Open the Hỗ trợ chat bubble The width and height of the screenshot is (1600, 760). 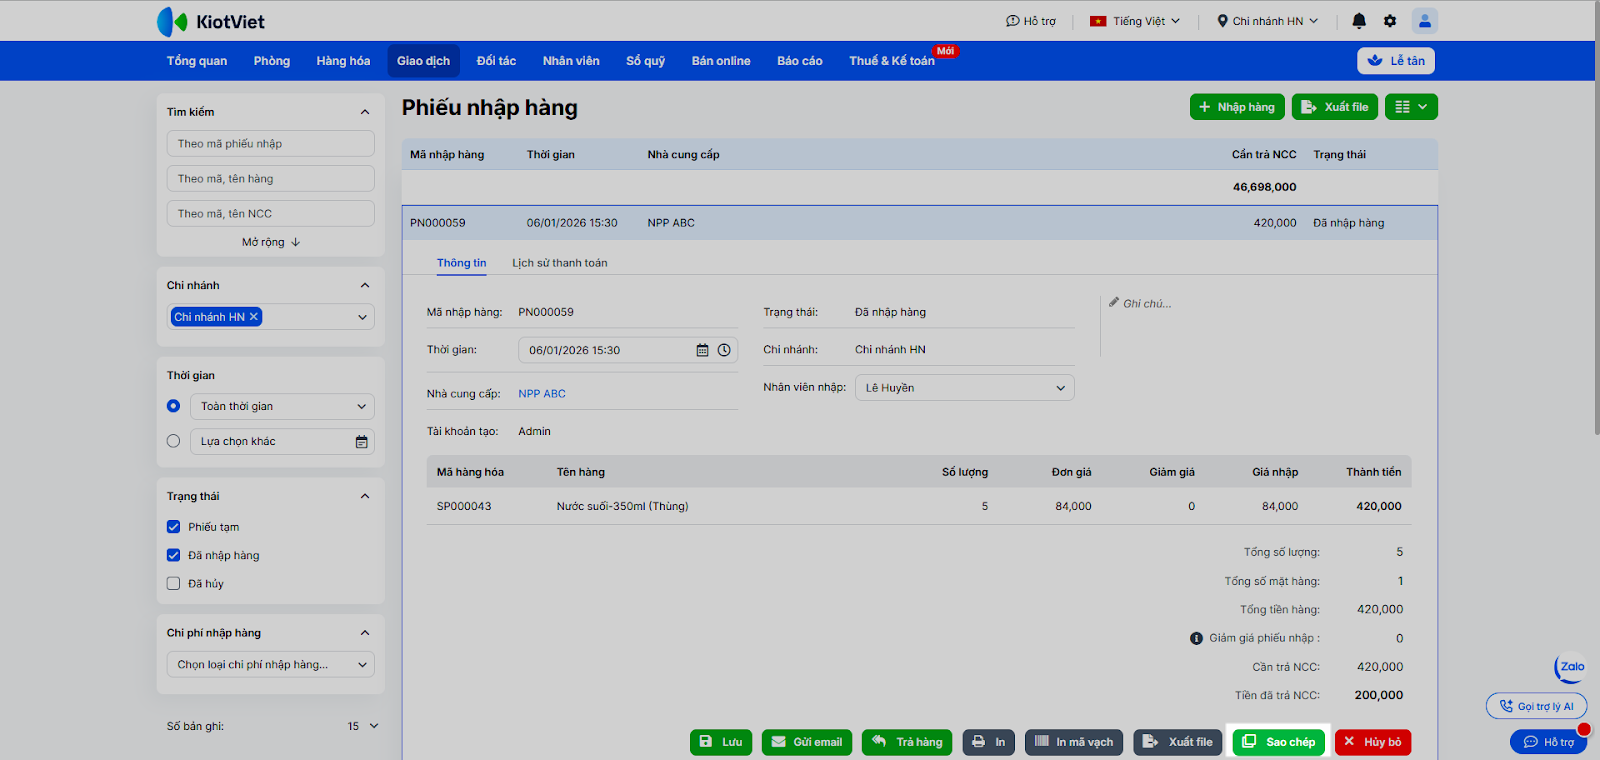1548,742
